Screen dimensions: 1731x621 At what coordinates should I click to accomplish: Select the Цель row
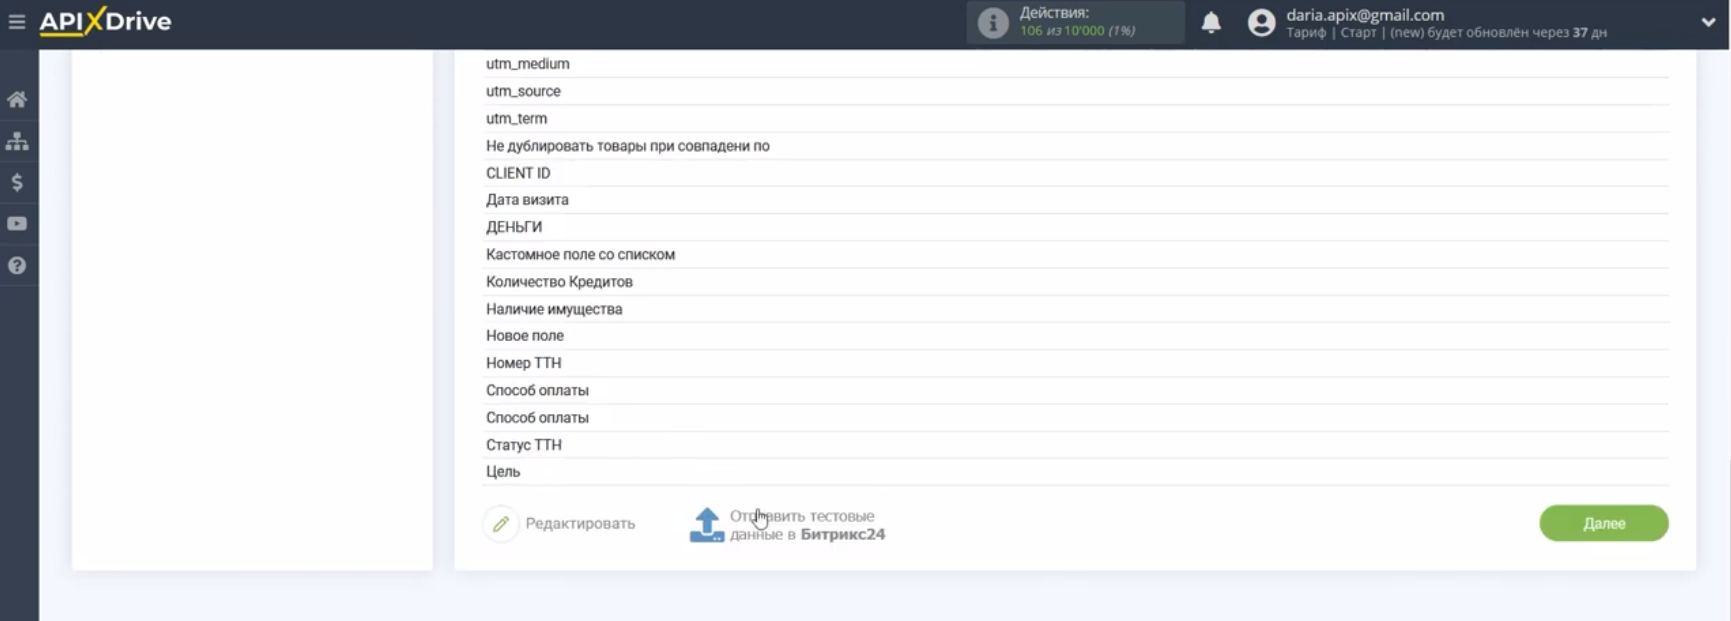[1076, 472]
